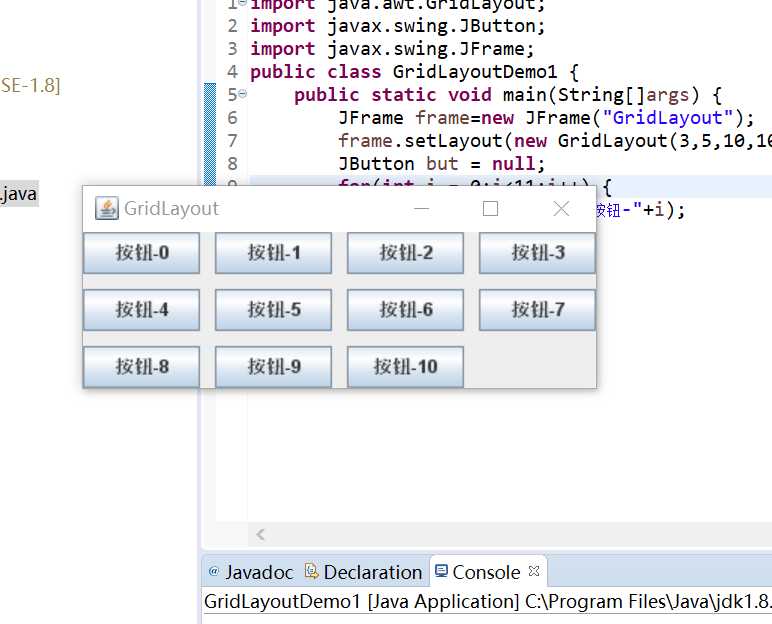Click import javax.swing.JFrame on line 3
The image size is (772, 624).
tap(392, 49)
